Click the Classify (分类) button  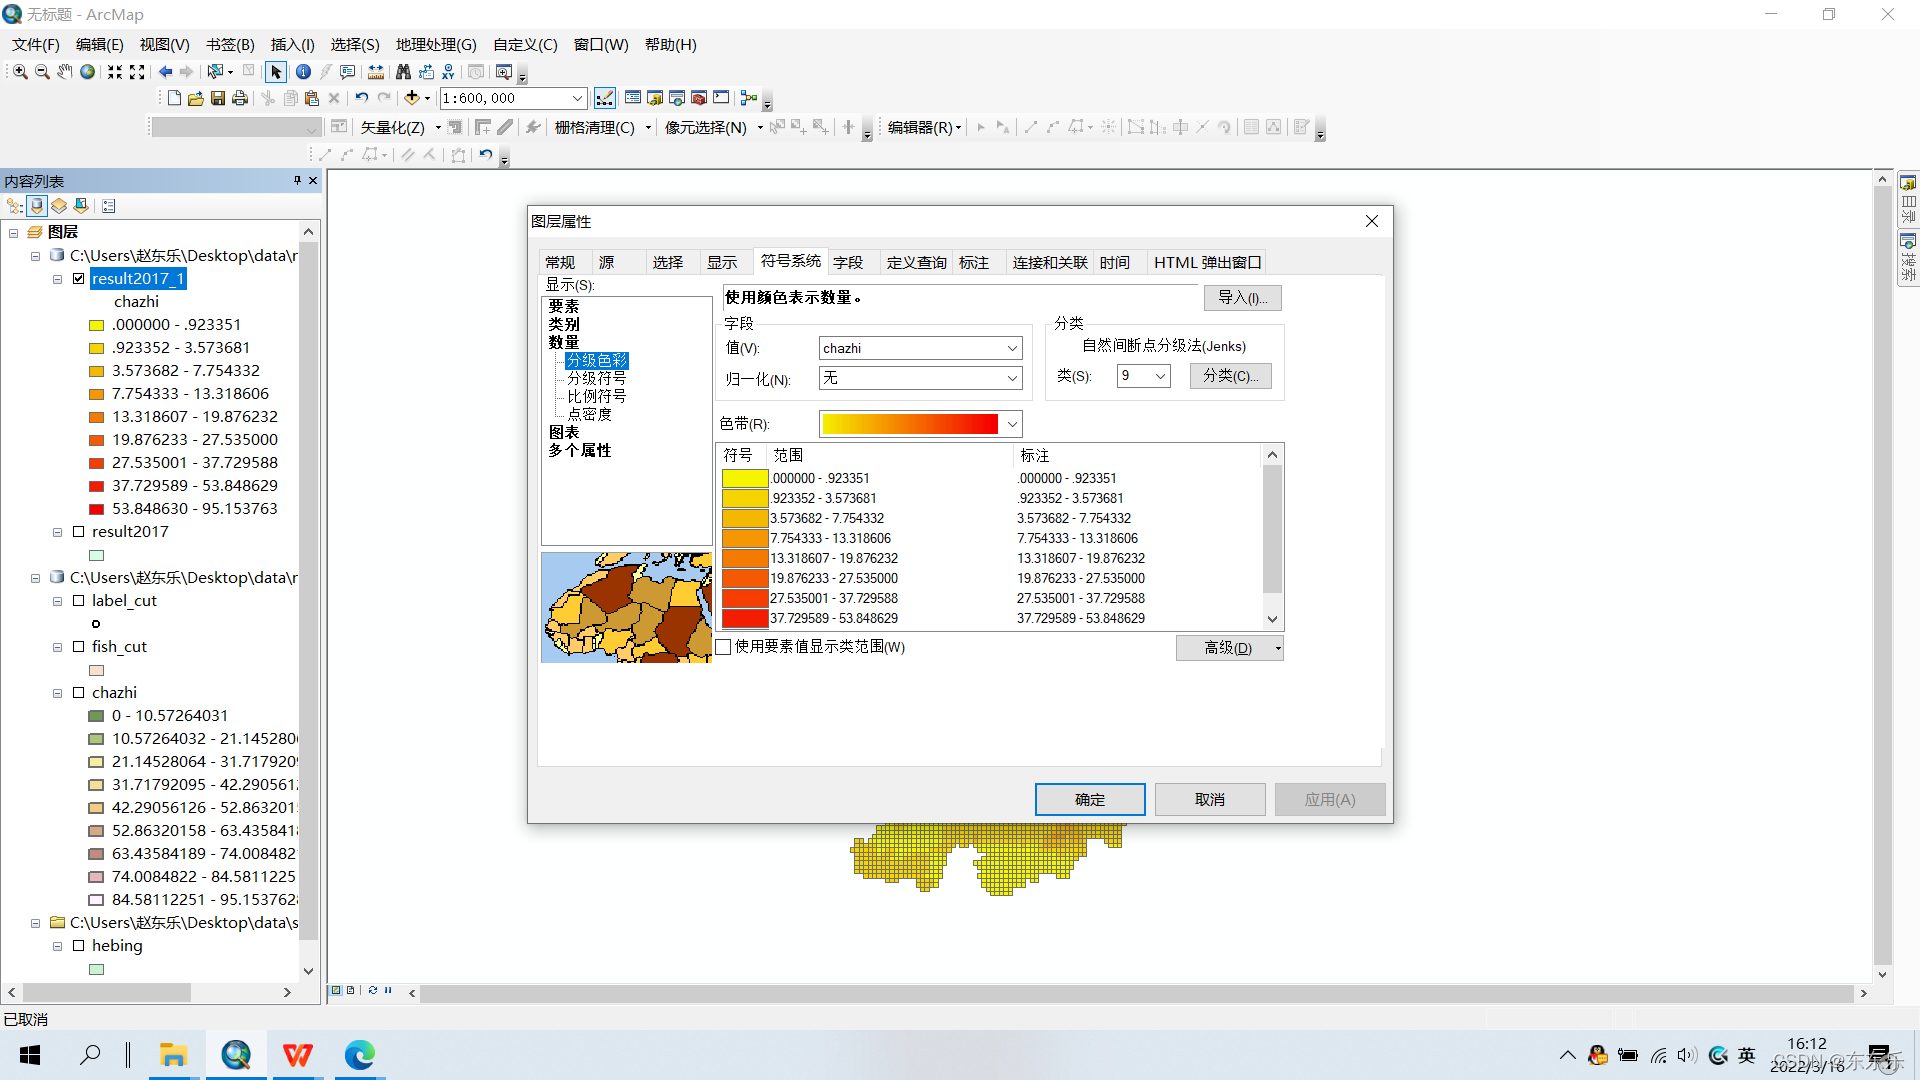coord(1230,376)
